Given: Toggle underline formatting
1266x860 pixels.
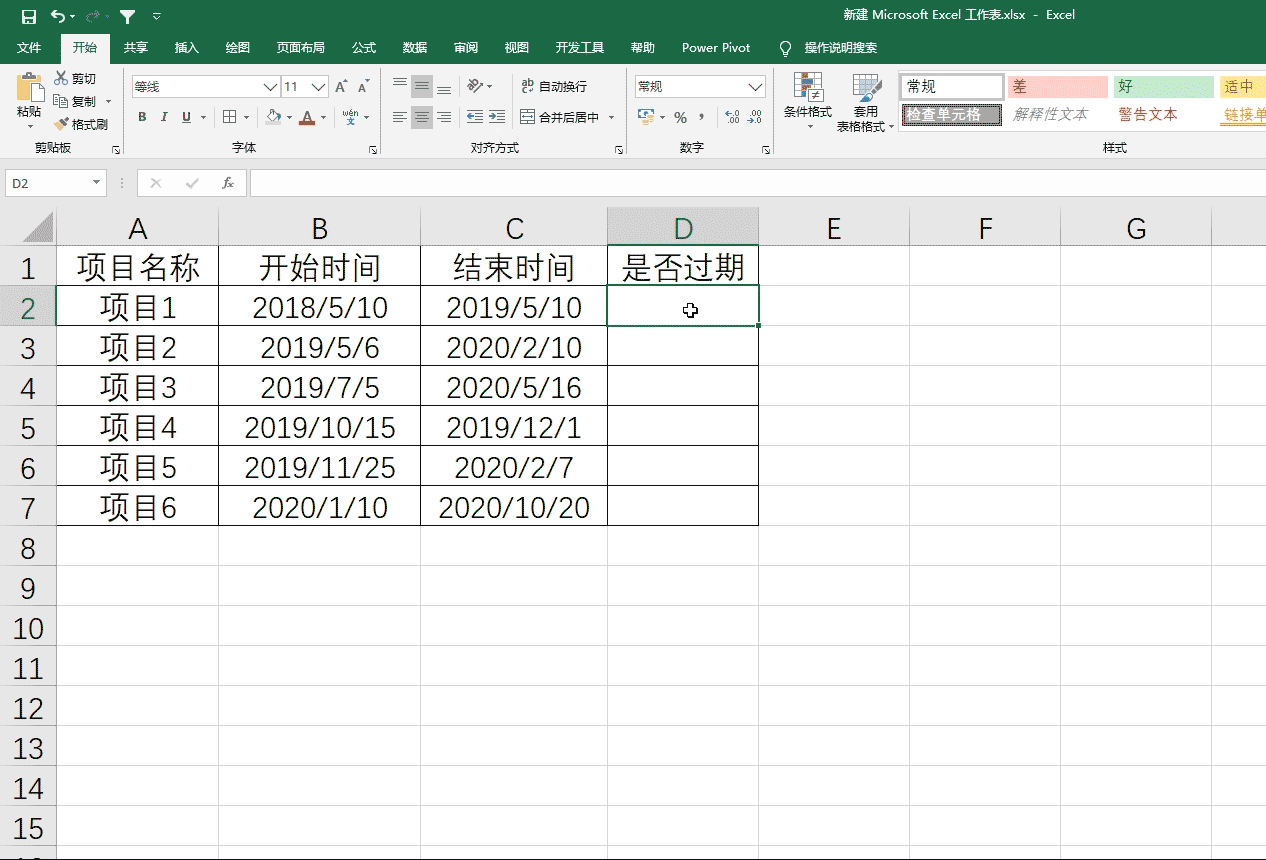Looking at the screenshot, I should coord(186,118).
